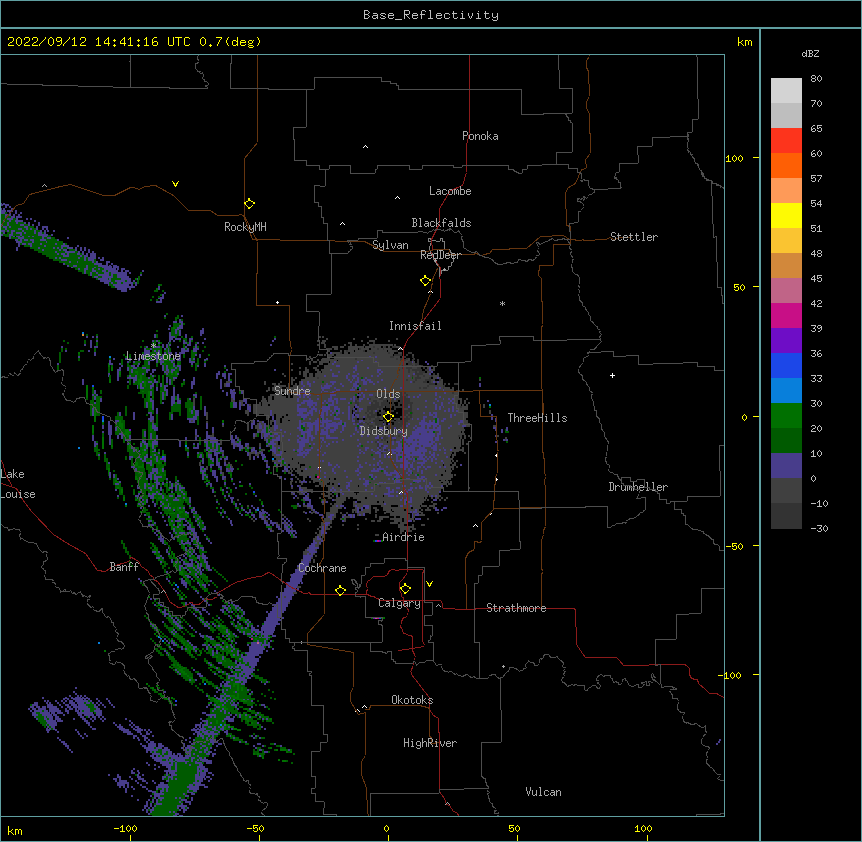
Task: Click the Base_Reflectivity title
Action: click(431, 15)
